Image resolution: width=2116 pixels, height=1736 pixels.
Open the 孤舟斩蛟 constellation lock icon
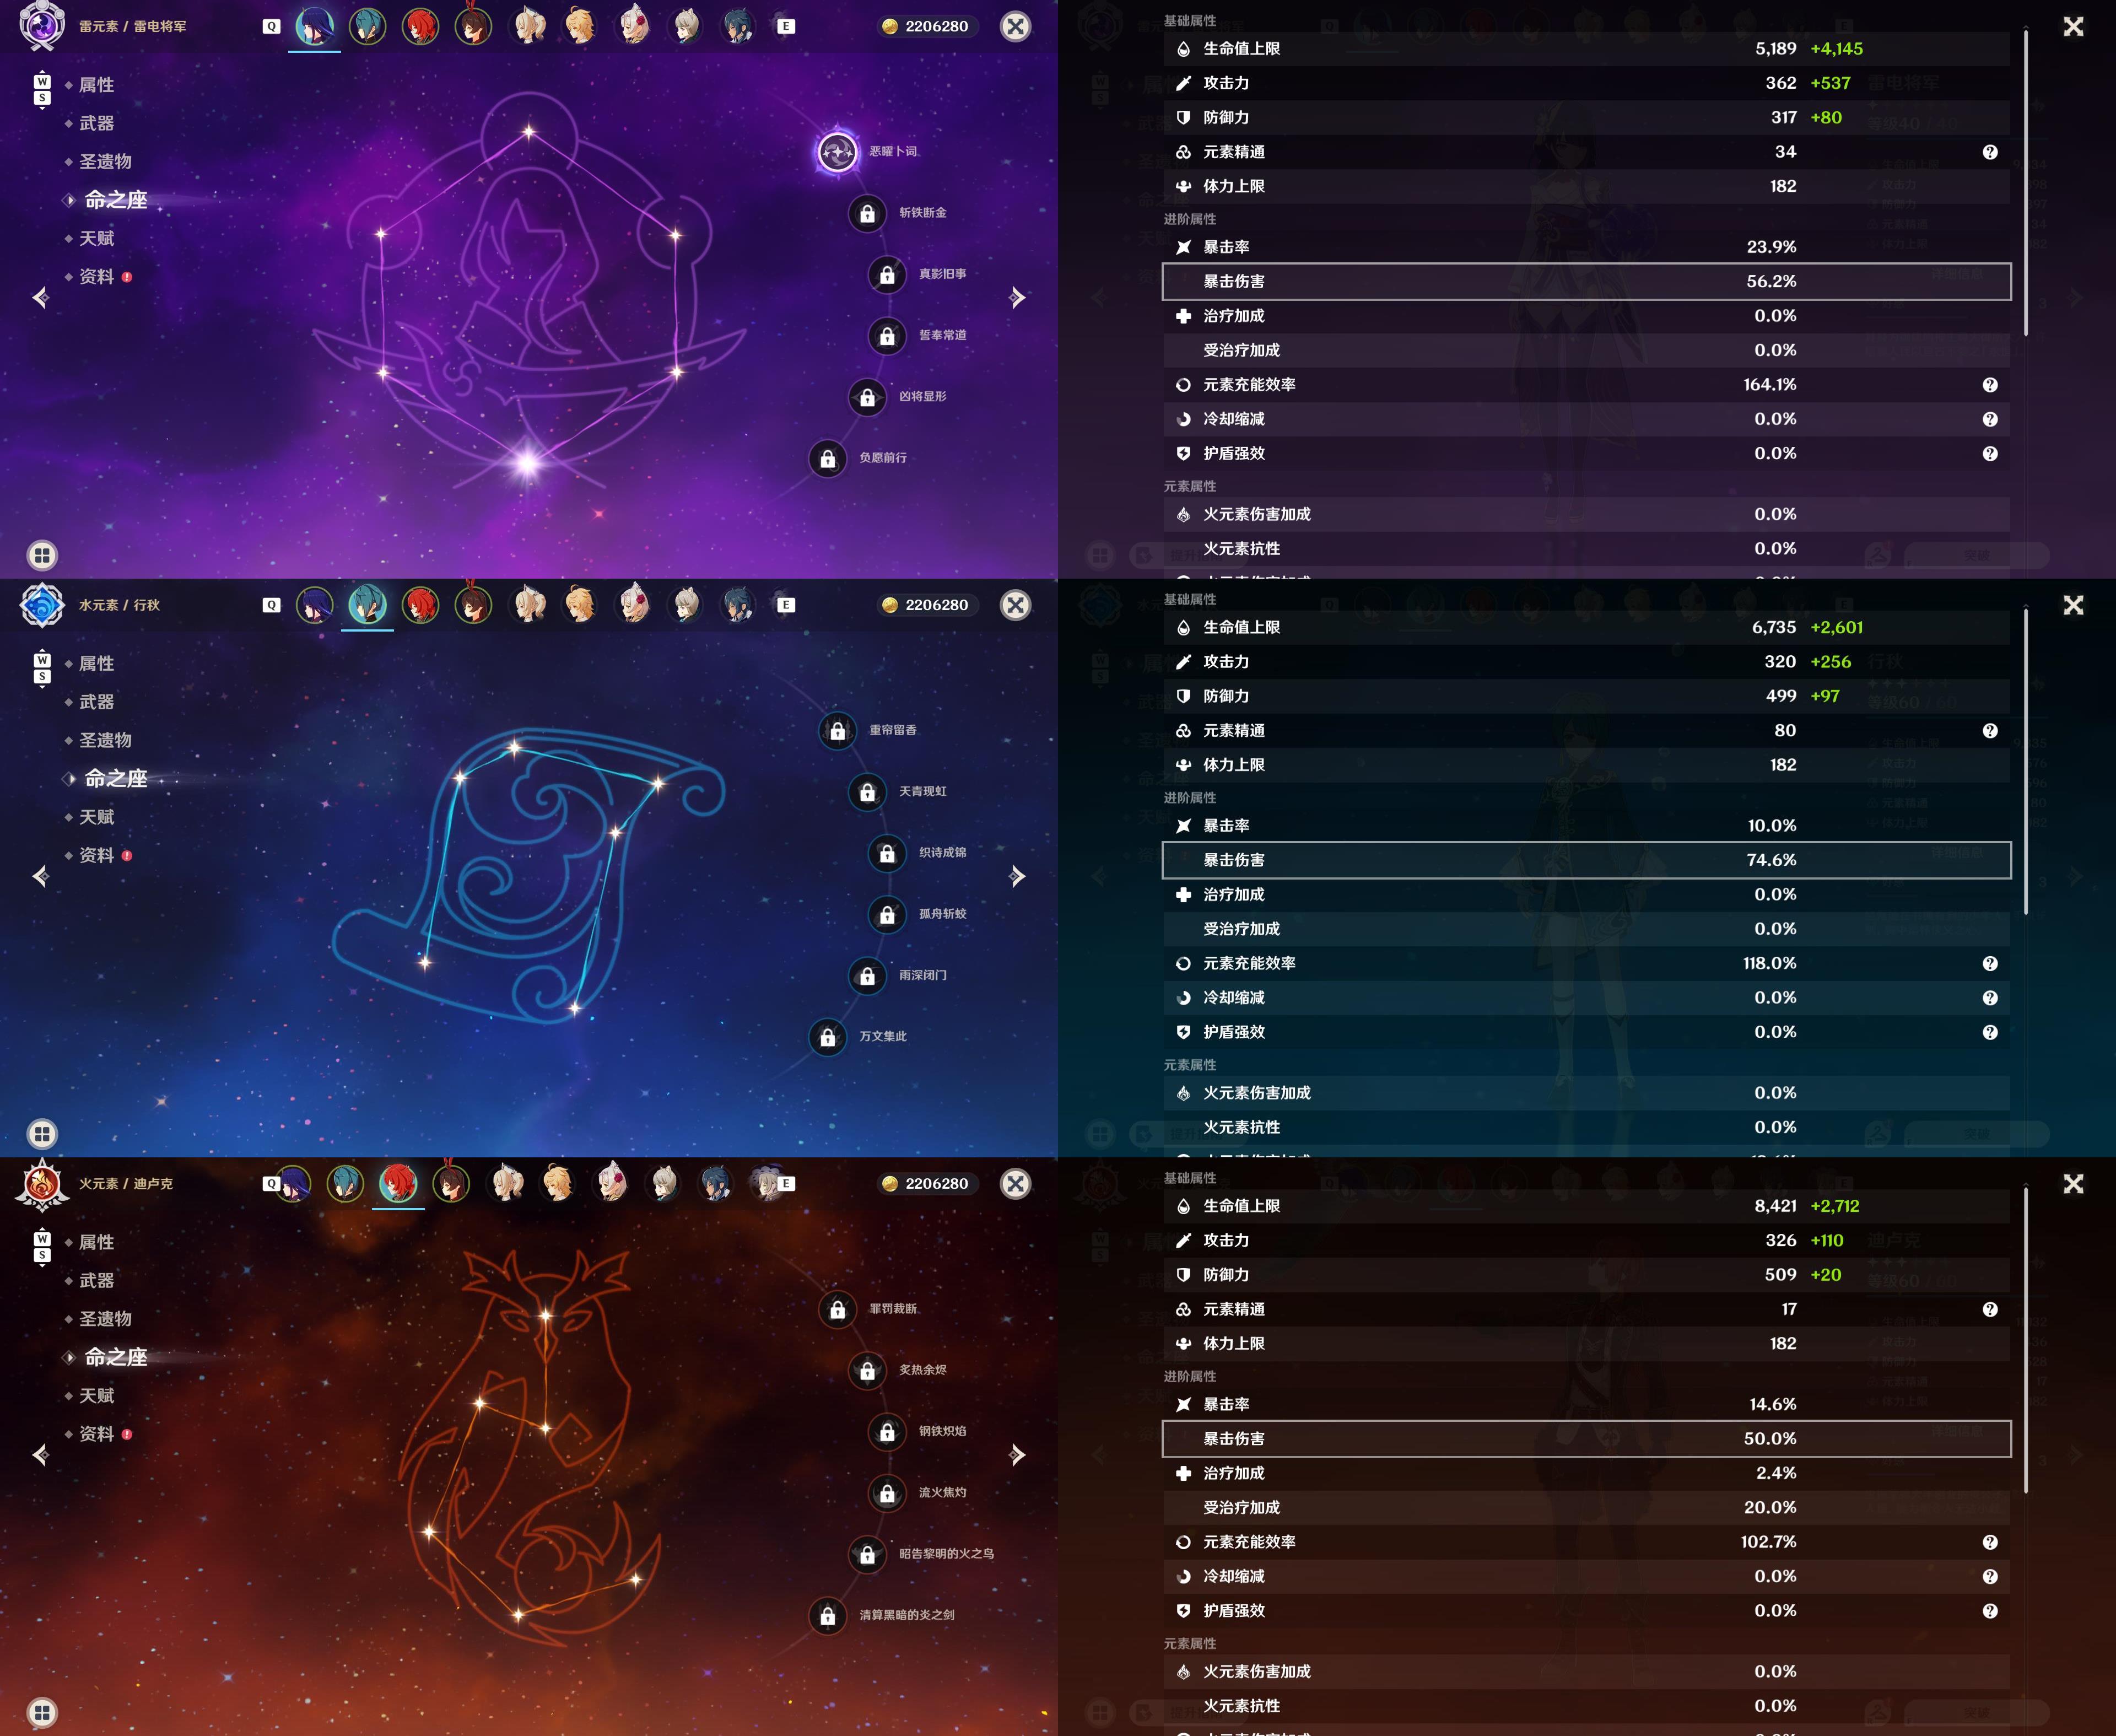887,914
